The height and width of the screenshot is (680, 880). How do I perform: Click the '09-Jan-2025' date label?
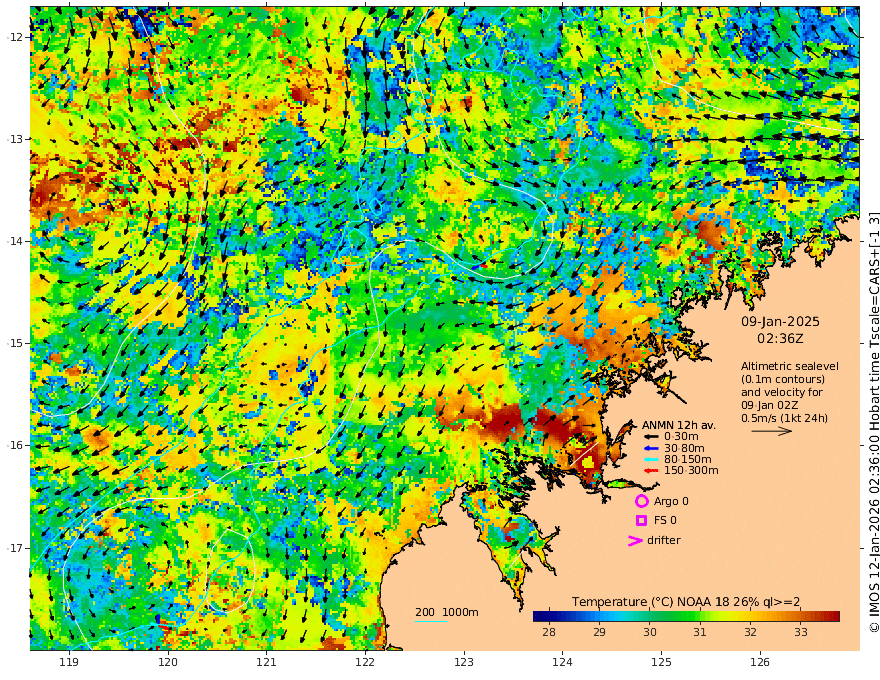coord(780,321)
